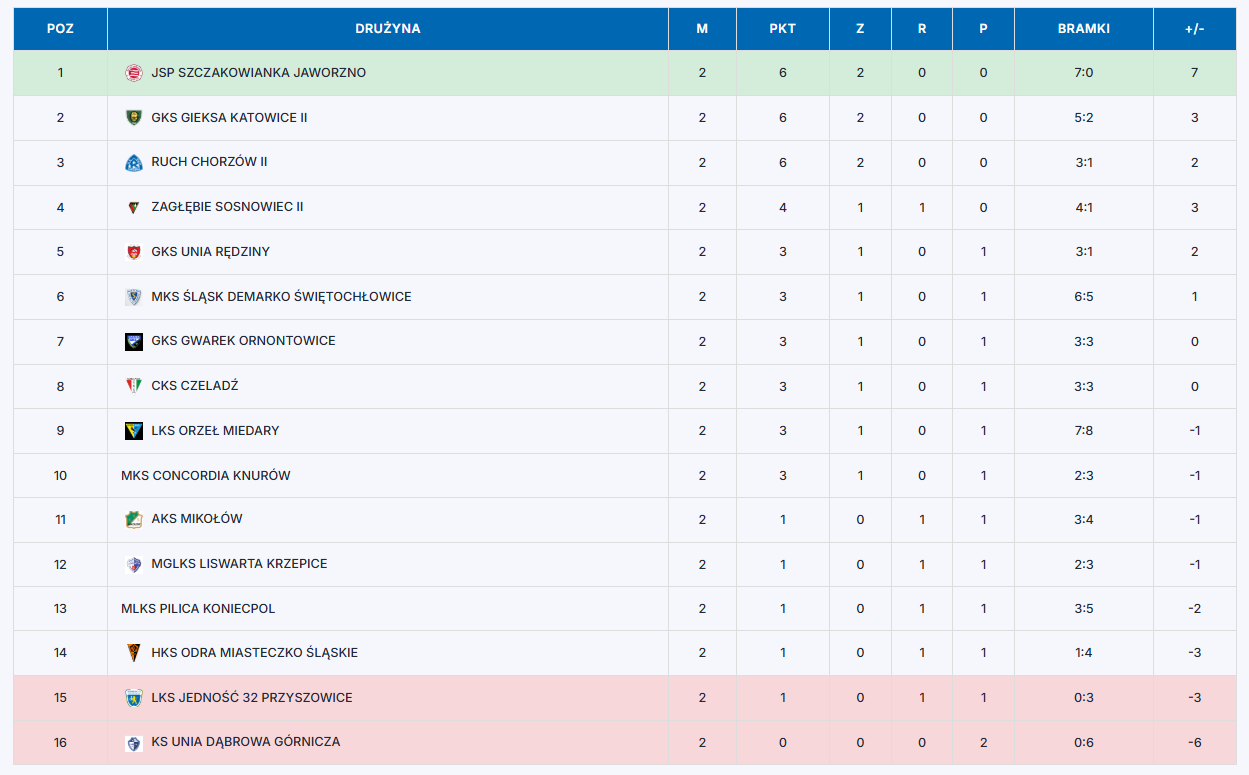Click the Zagłębie Sosnowiec II crest icon
Viewport: 1249px width, 775px height.
click(x=133, y=207)
